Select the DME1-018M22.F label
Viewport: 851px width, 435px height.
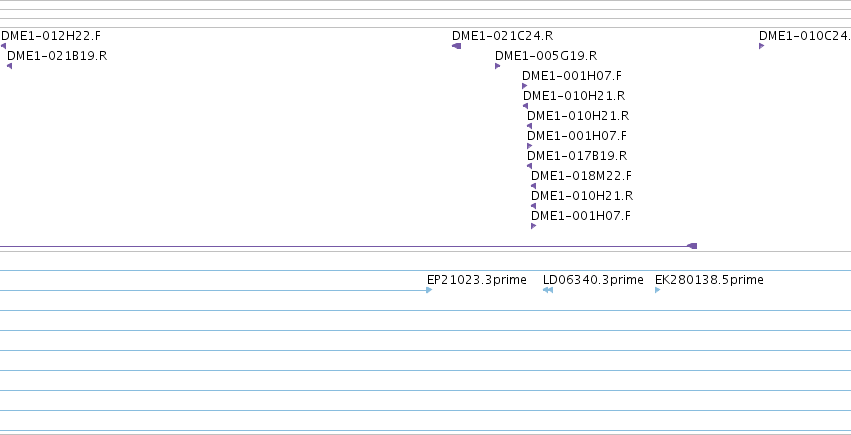(x=581, y=176)
